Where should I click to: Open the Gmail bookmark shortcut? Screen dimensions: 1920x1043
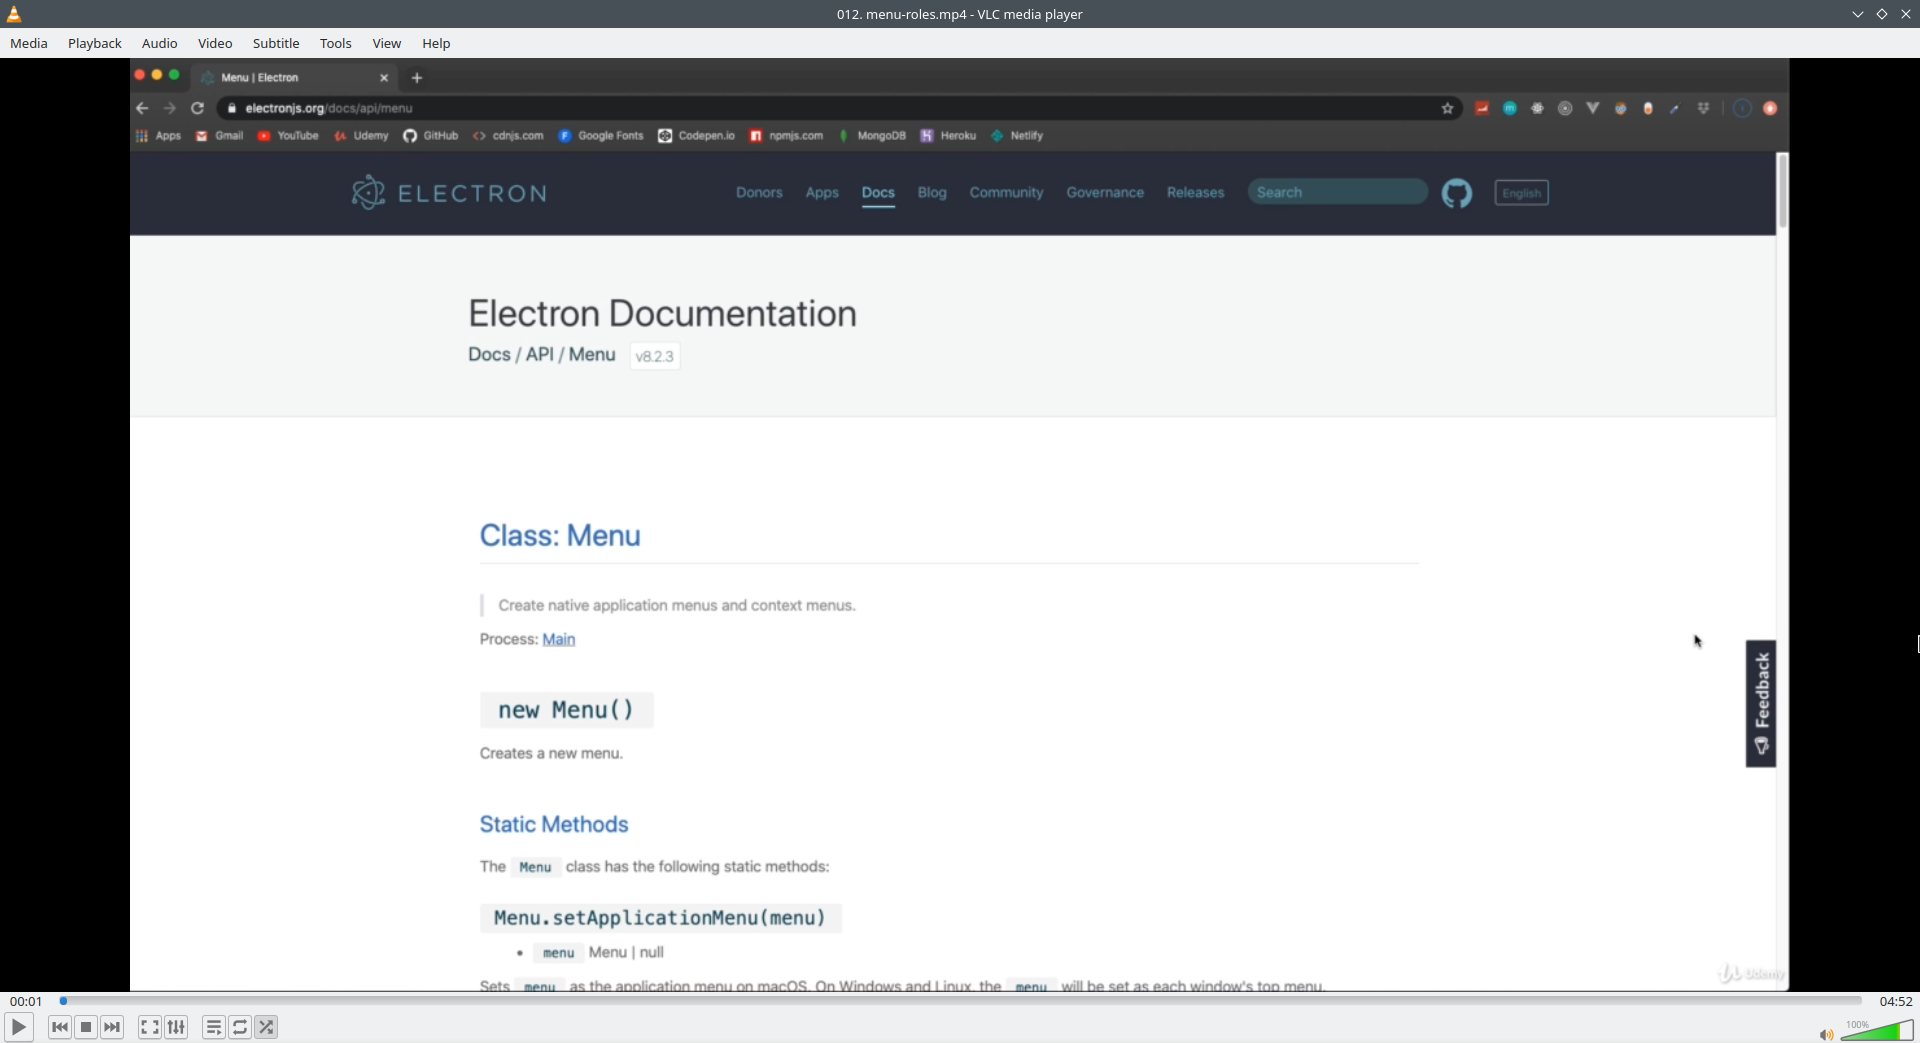(219, 135)
